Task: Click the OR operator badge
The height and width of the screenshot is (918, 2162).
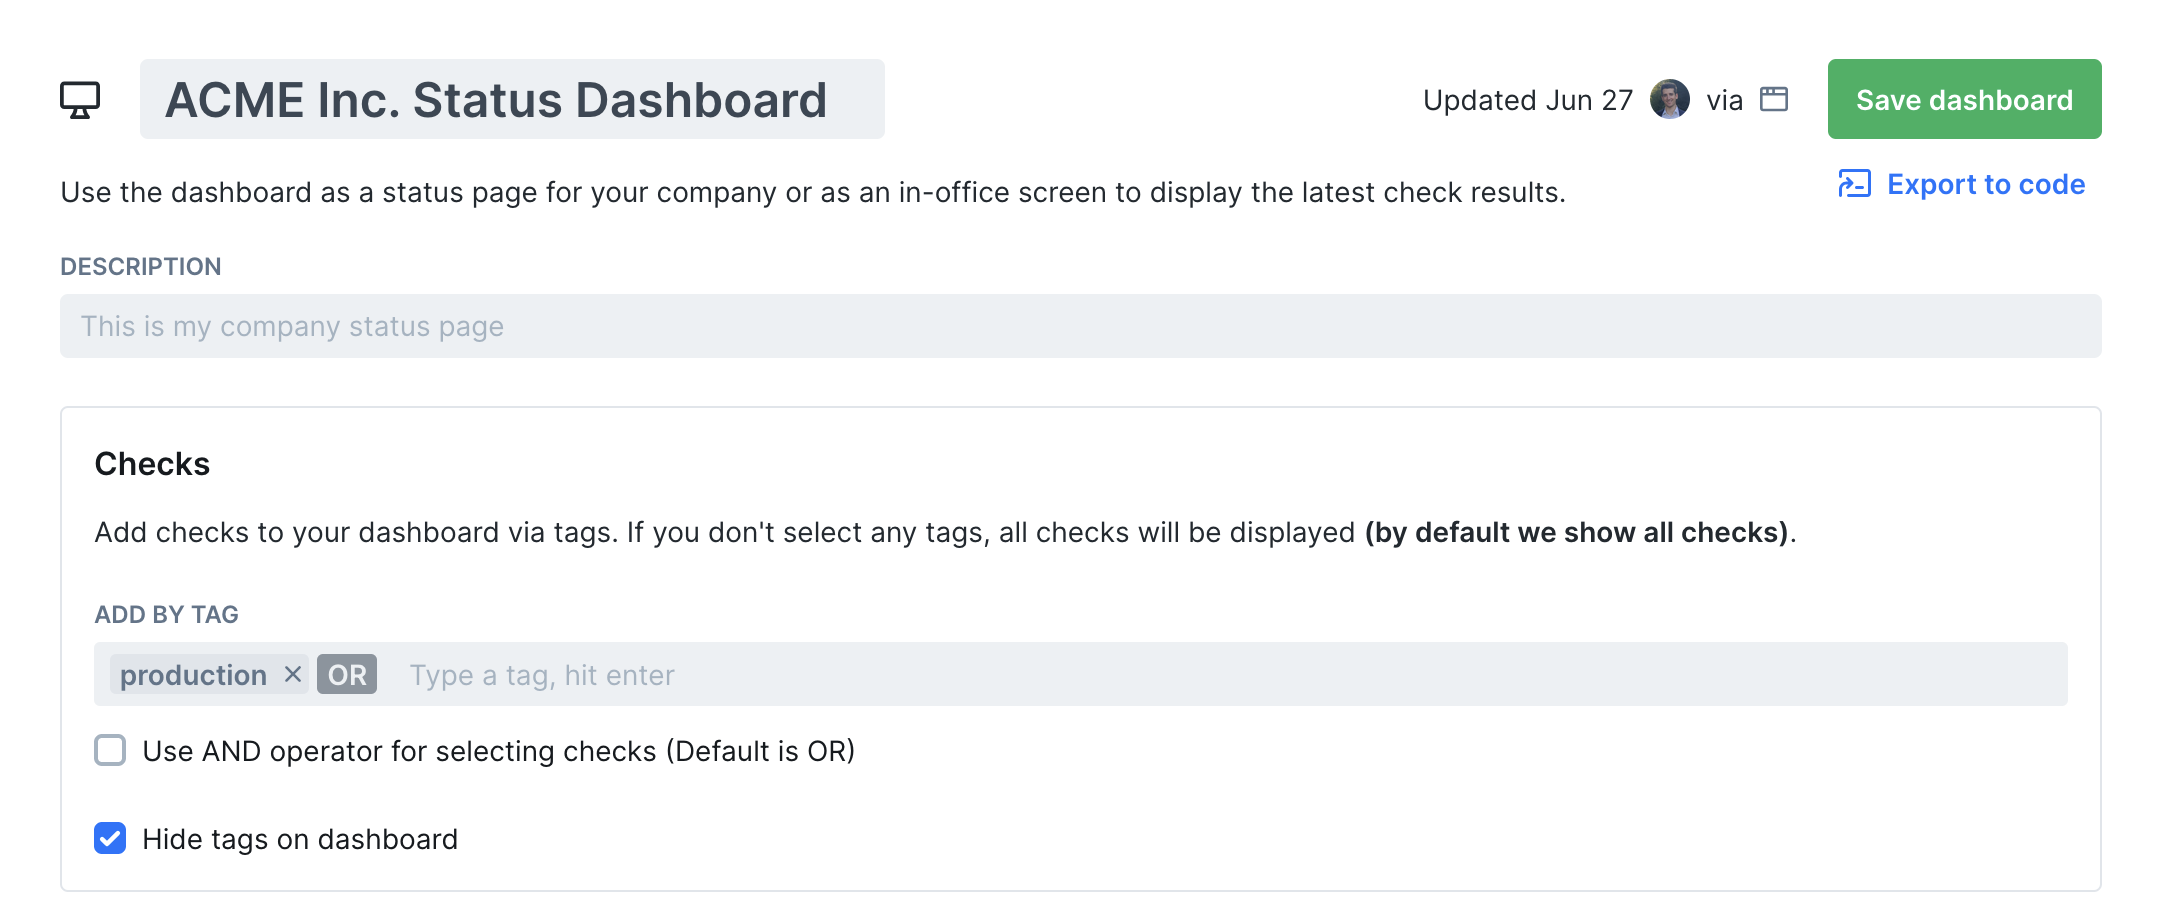Action: (x=347, y=674)
